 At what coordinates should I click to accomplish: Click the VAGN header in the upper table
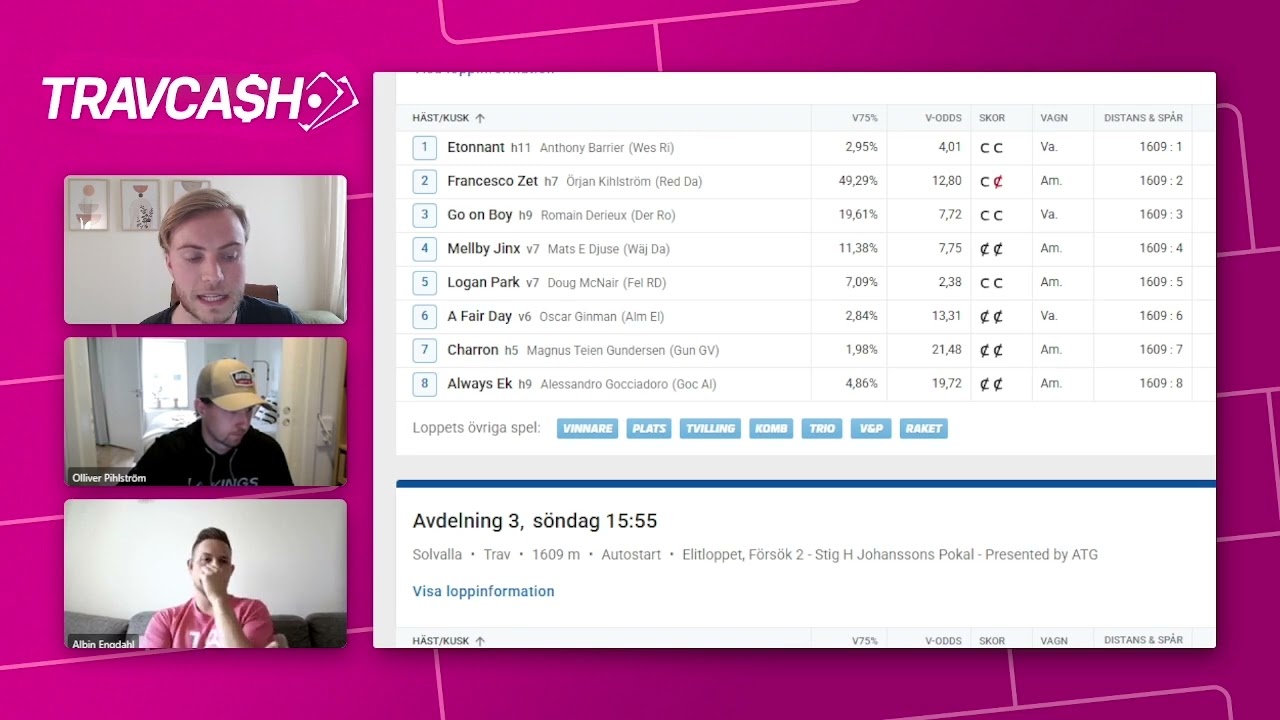[1054, 118]
